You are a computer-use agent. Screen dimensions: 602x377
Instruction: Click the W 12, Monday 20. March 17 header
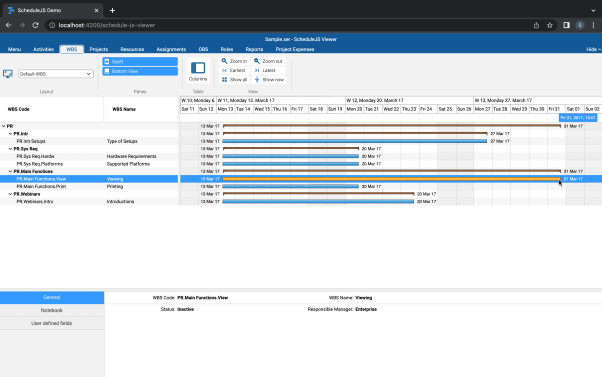409,100
